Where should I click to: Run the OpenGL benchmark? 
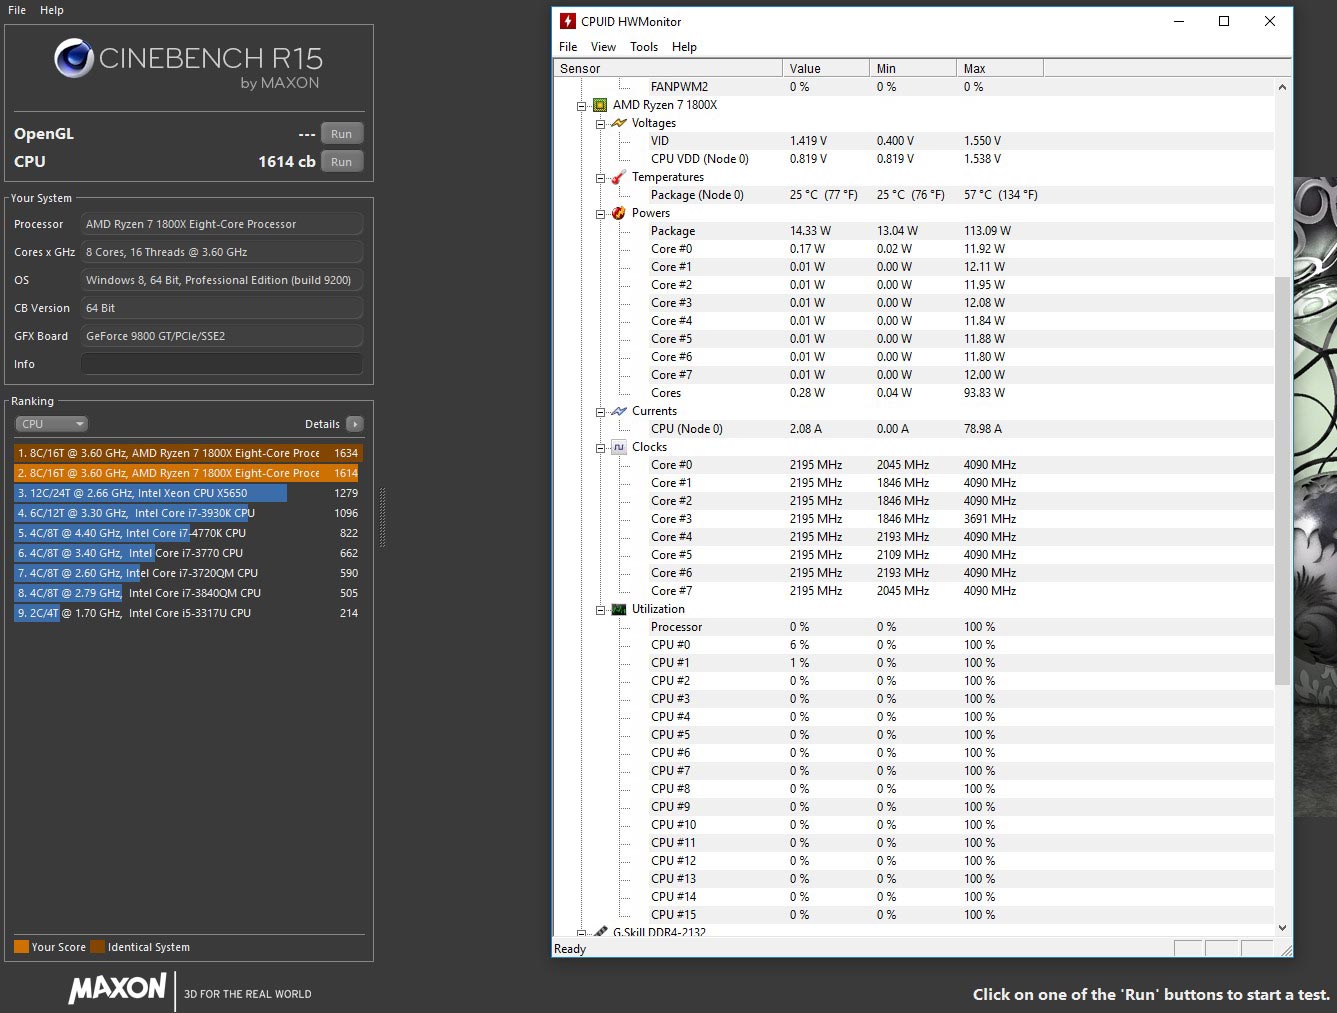click(x=341, y=134)
